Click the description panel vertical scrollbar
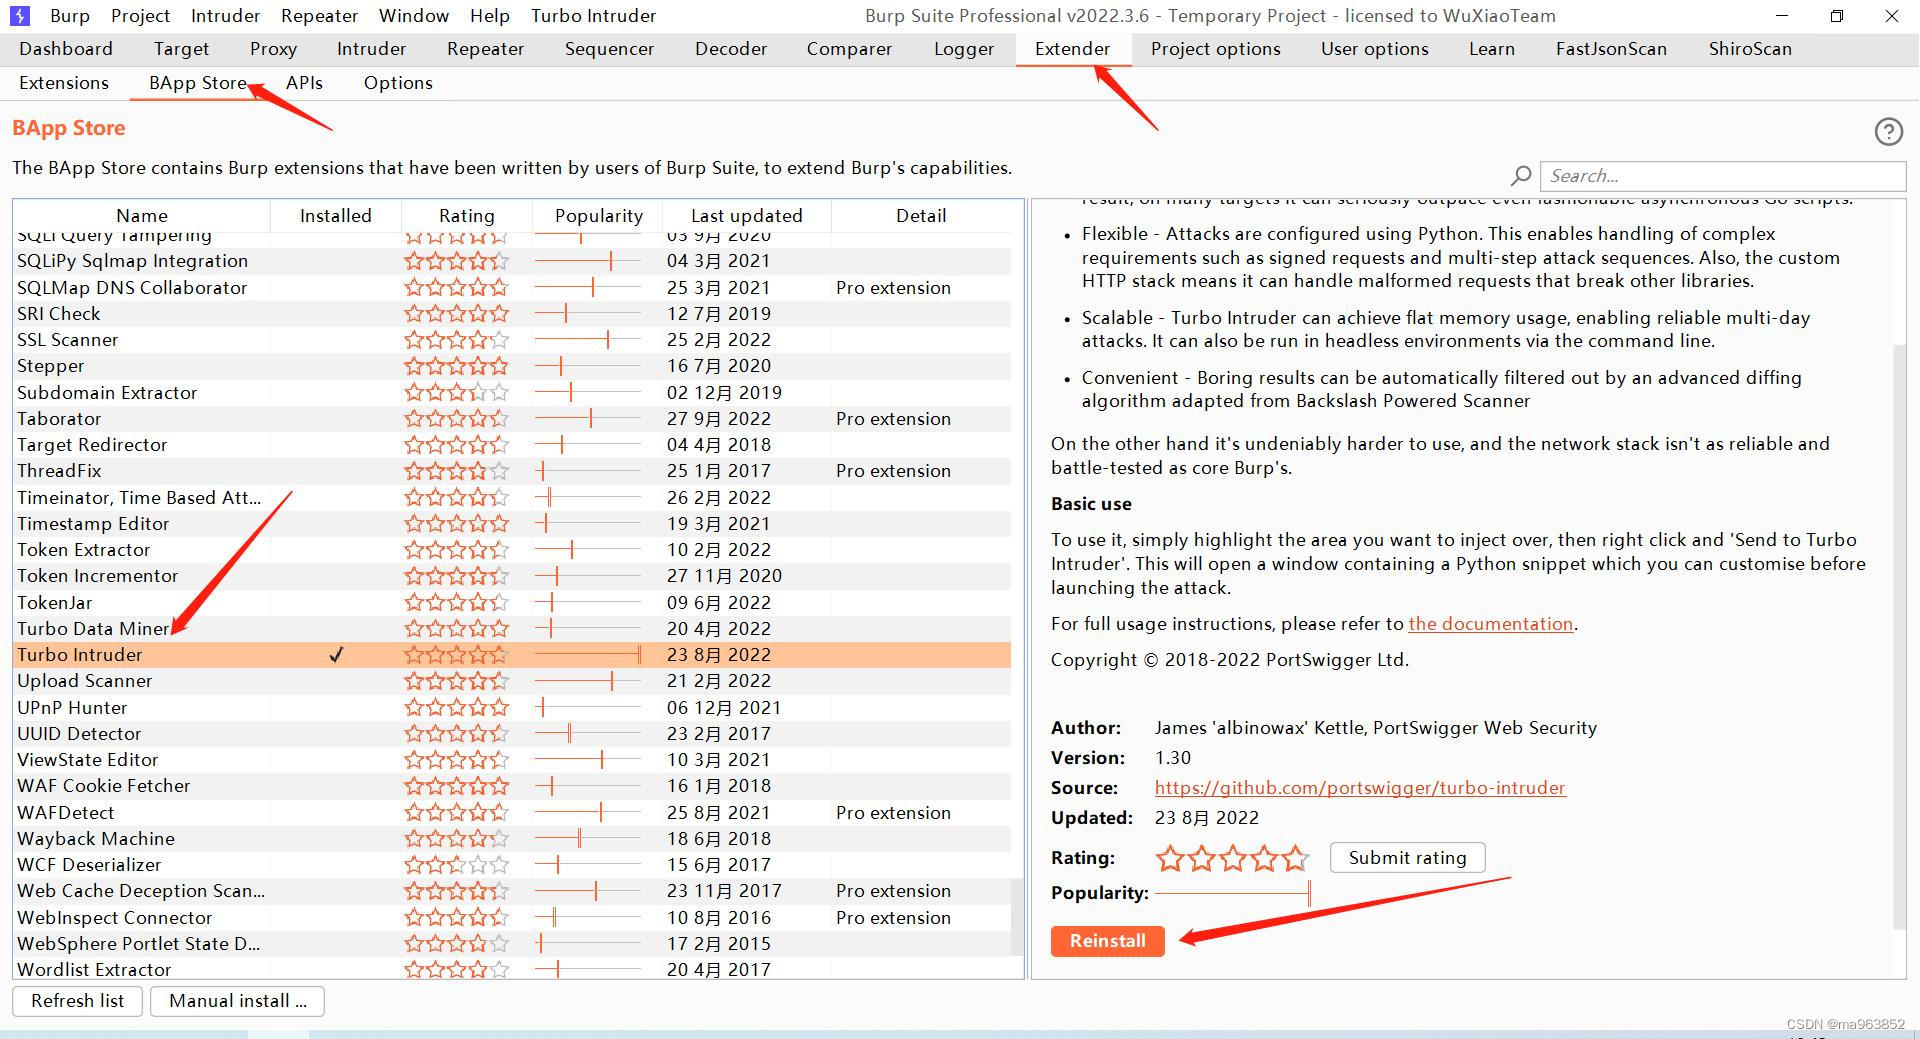The image size is (1920, 1039). (x=1900, y=636)
